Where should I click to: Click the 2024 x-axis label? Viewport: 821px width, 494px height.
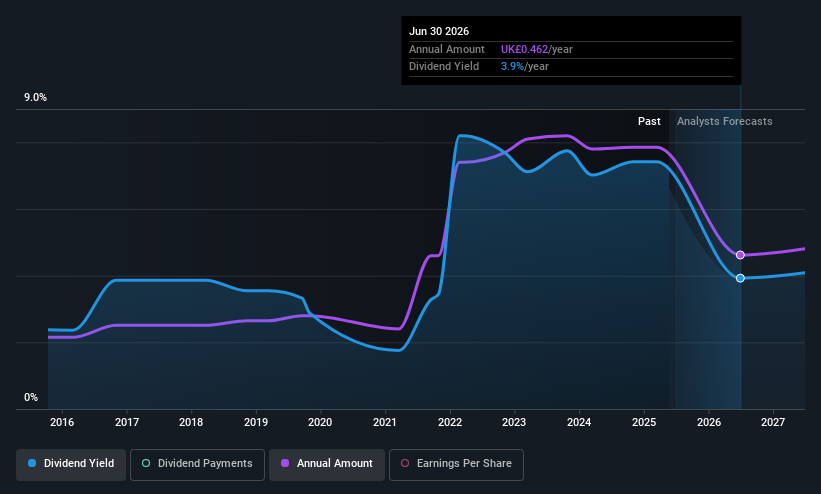click(x=579, y=422)
